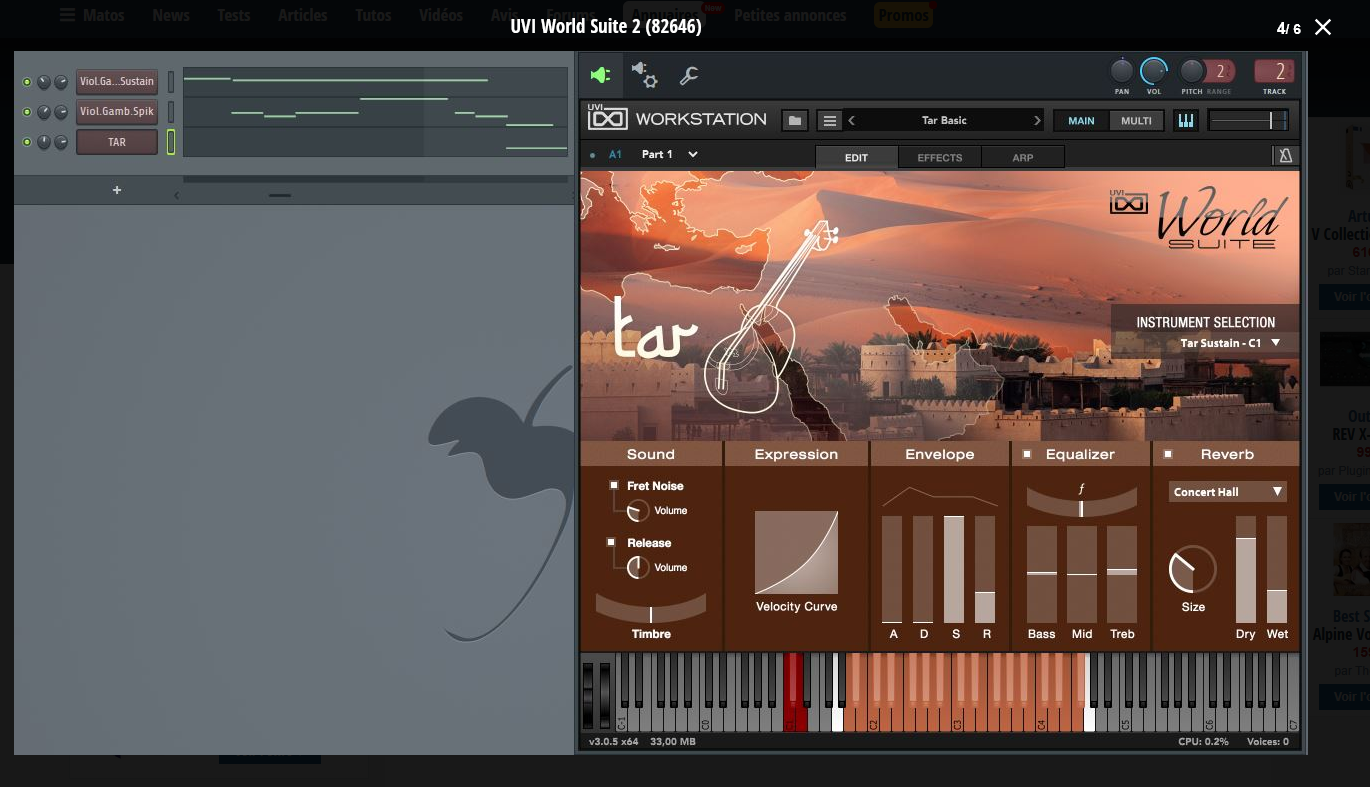Screen dimensions: 1370x787
Task: Switch to the ARP tab
Action: [x=1023, y=157]
